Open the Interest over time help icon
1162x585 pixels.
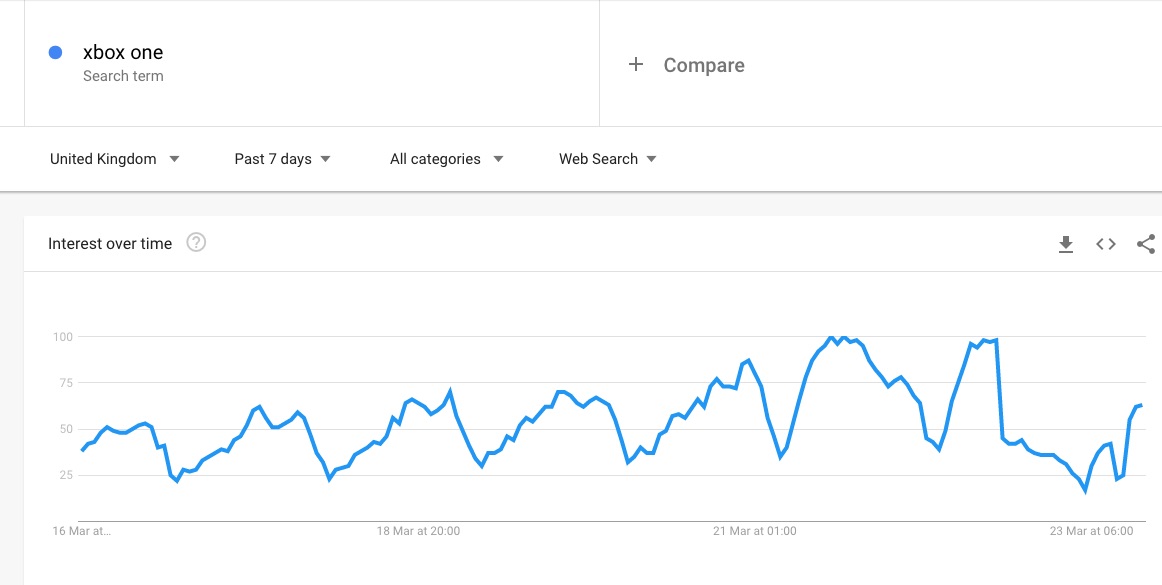coord(196,243)
